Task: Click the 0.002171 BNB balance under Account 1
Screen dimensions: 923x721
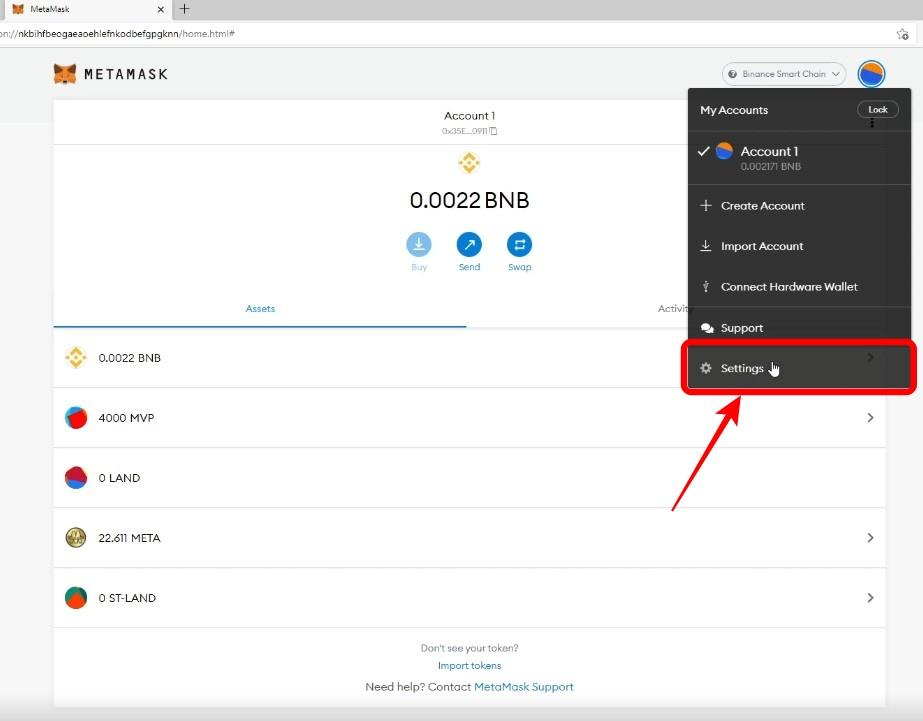Action: [x=771, y=167]
